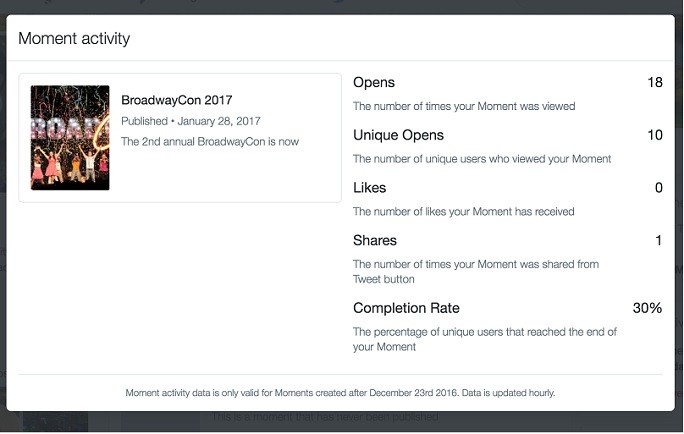Viewport: 684px width, 434px height.
Task: Select the Likes metric label
Action: 369,188
